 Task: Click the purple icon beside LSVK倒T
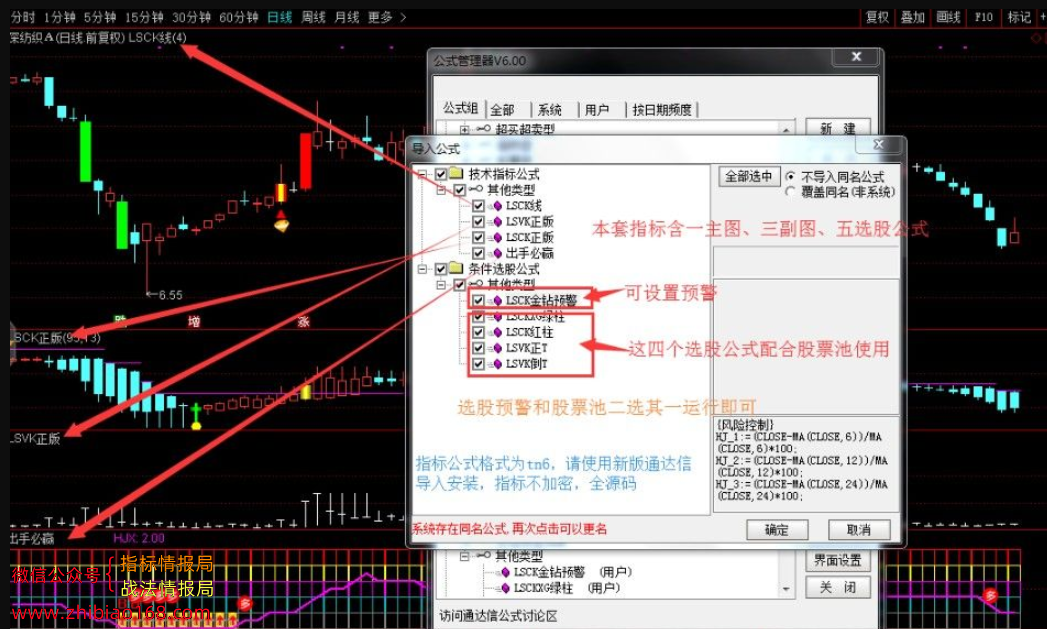coord(497,365)
